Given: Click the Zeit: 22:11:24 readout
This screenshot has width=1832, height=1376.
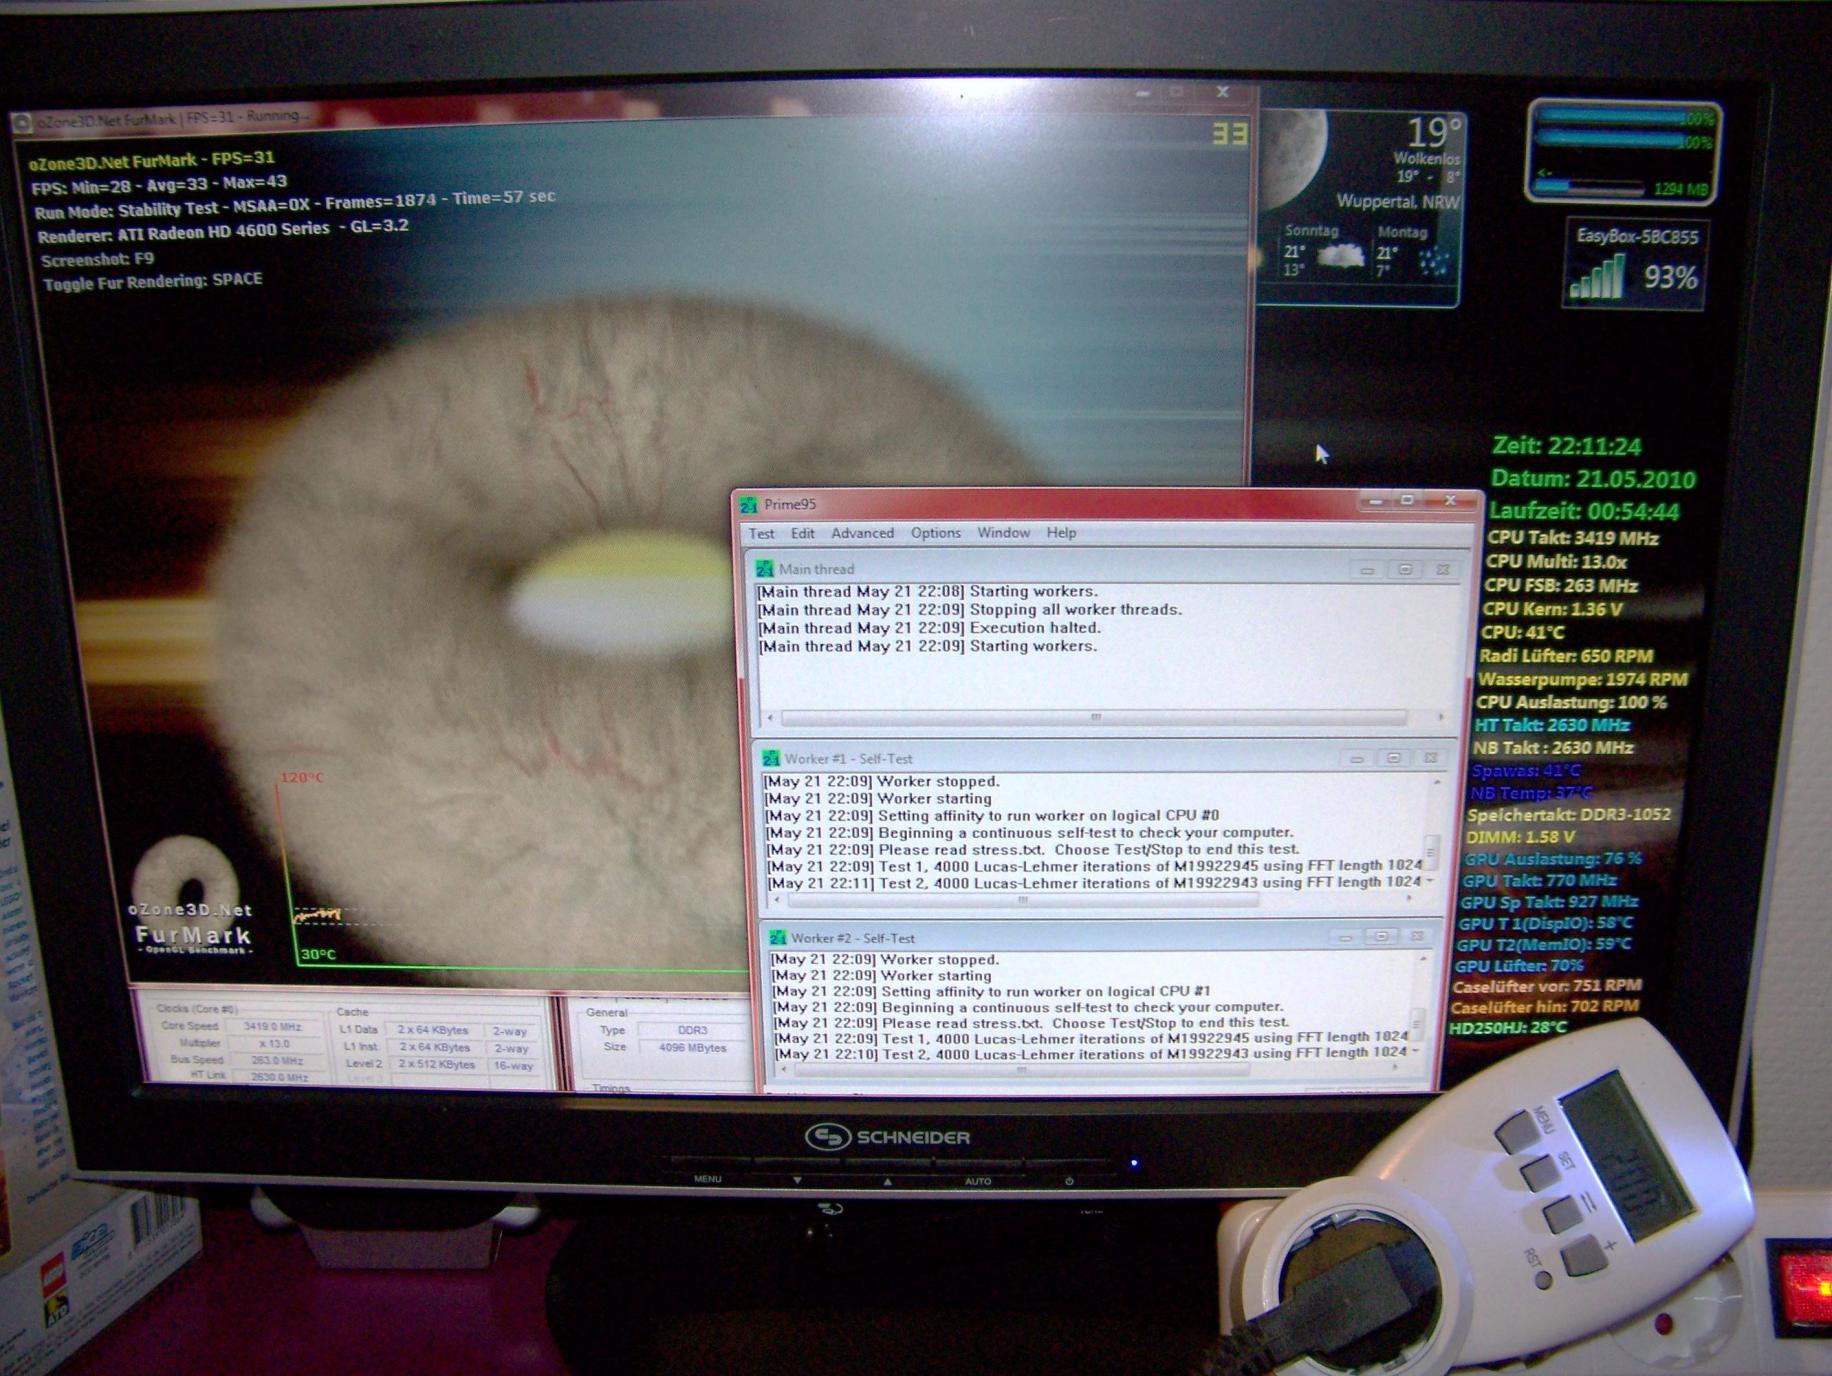Looking at the screenshot, I should (x=1566, y=446).
